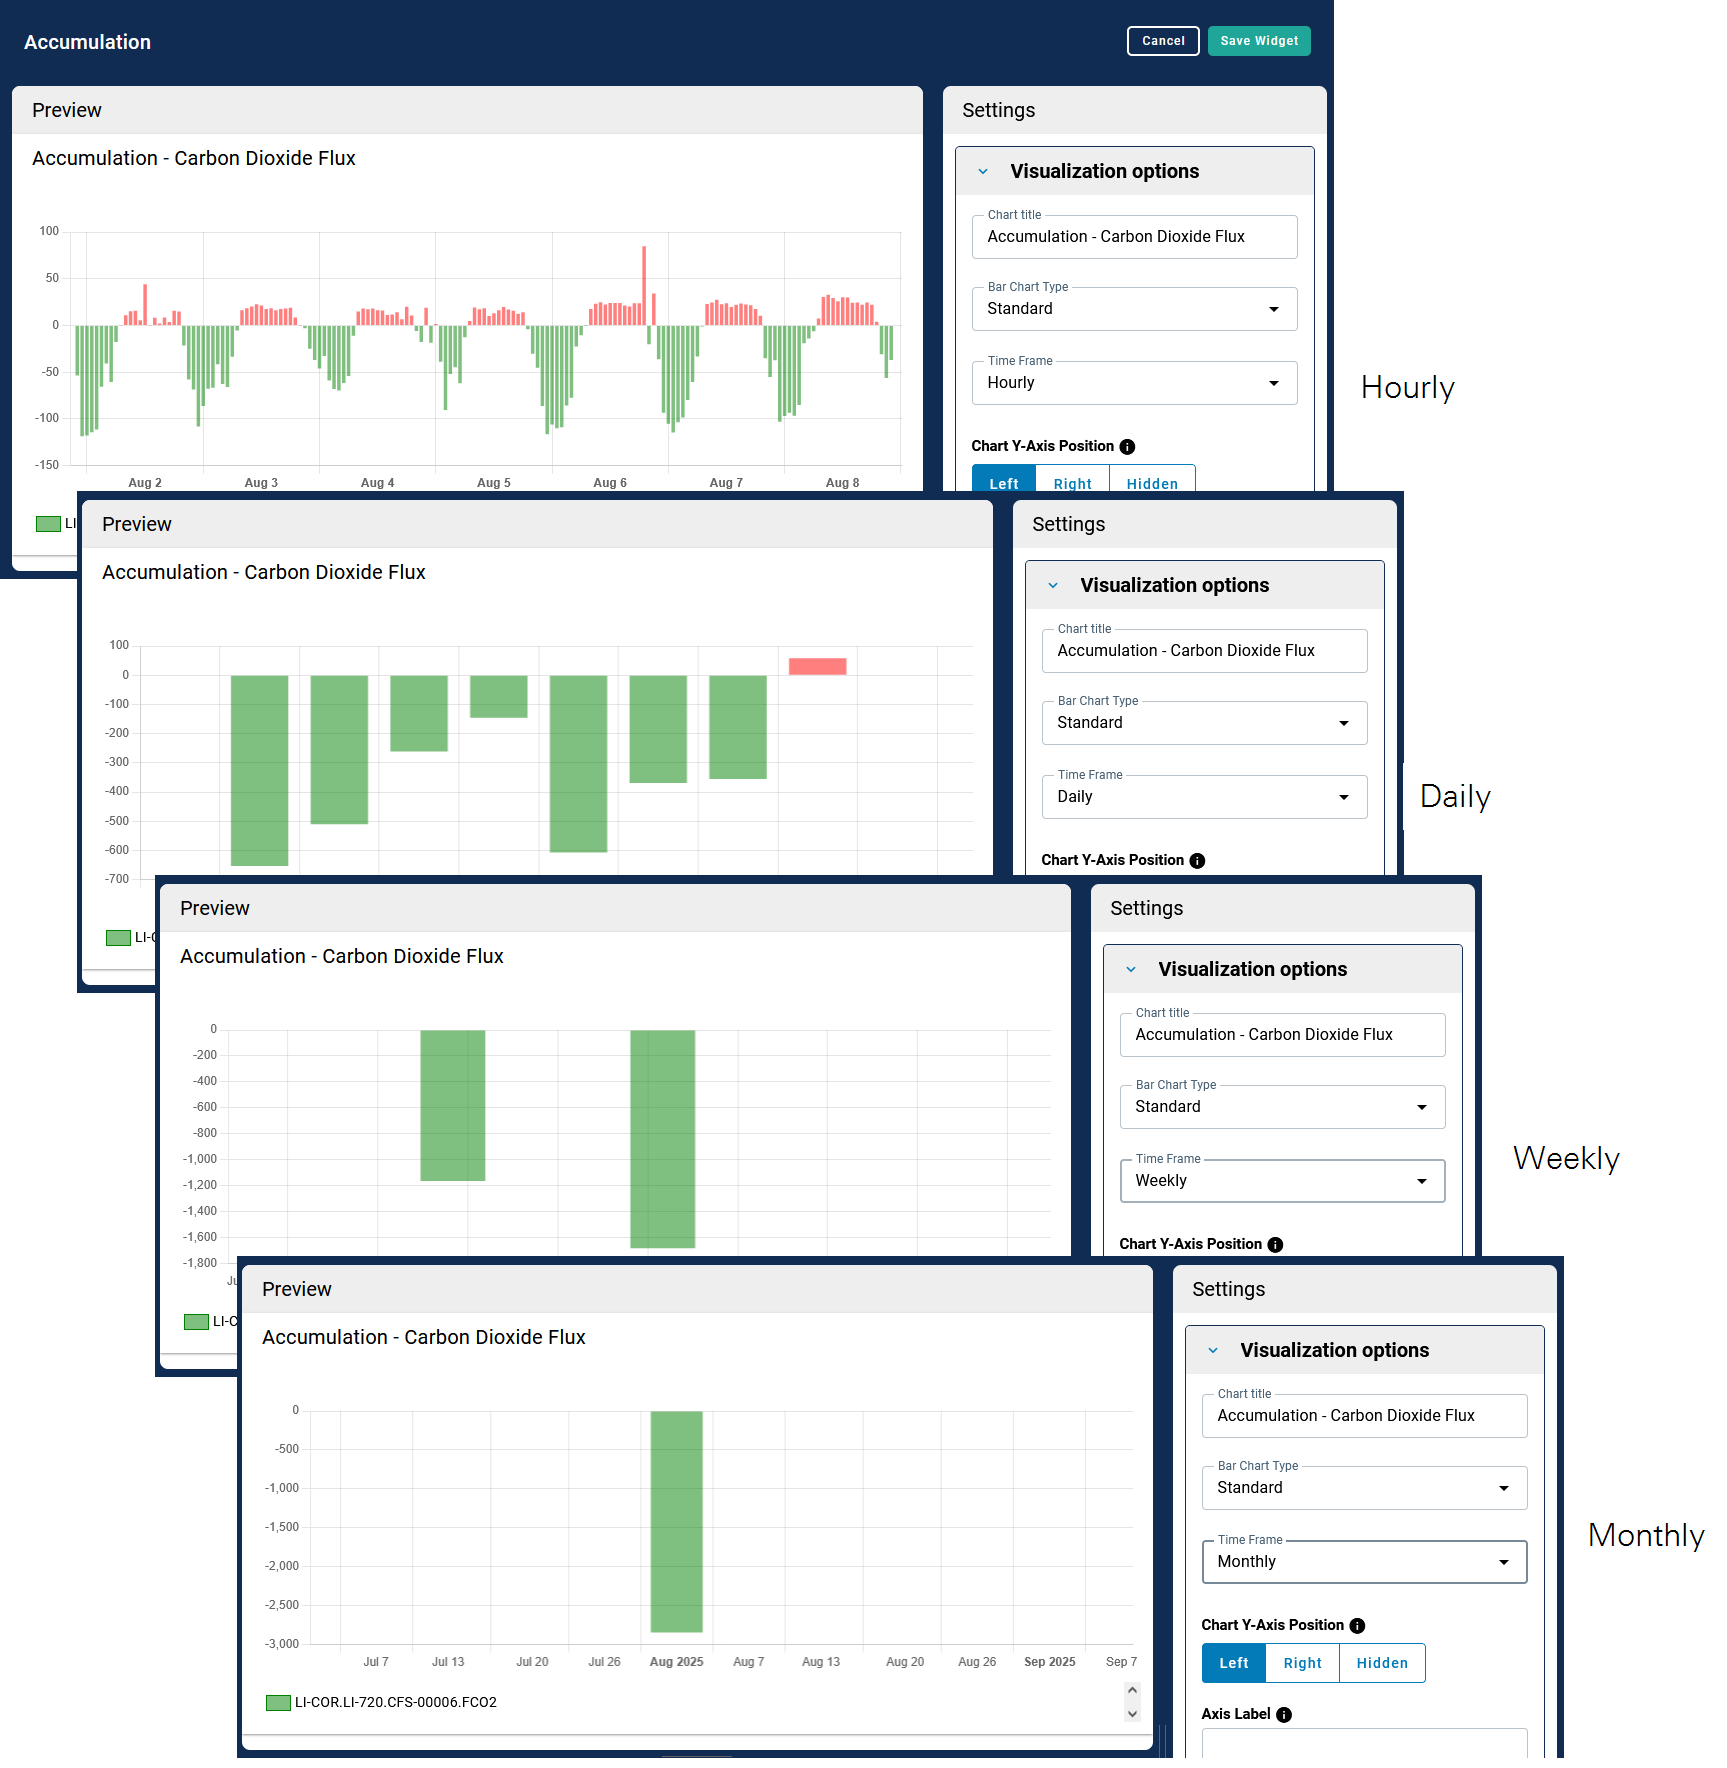Click info icon beside Y-Axis Position, Weekly panel

click(1275, 1245)
